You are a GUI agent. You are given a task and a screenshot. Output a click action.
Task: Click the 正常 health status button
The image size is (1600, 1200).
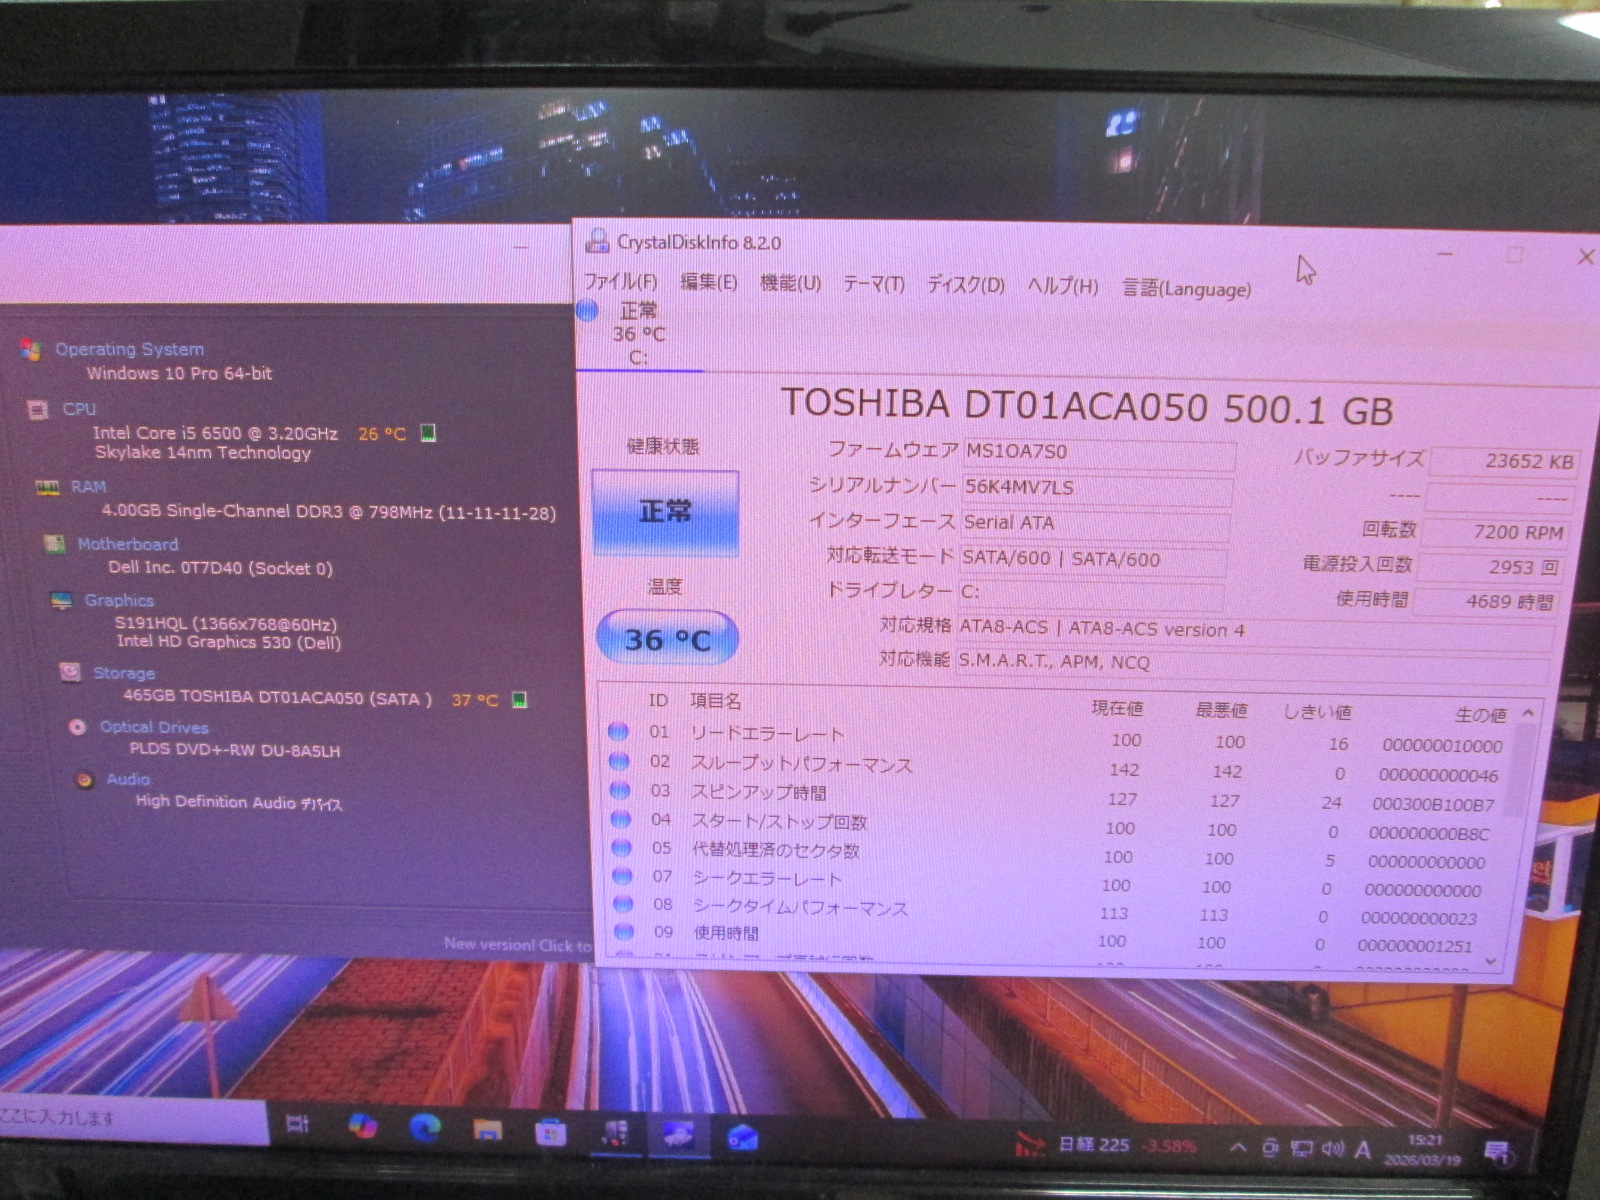coord(665,512)
